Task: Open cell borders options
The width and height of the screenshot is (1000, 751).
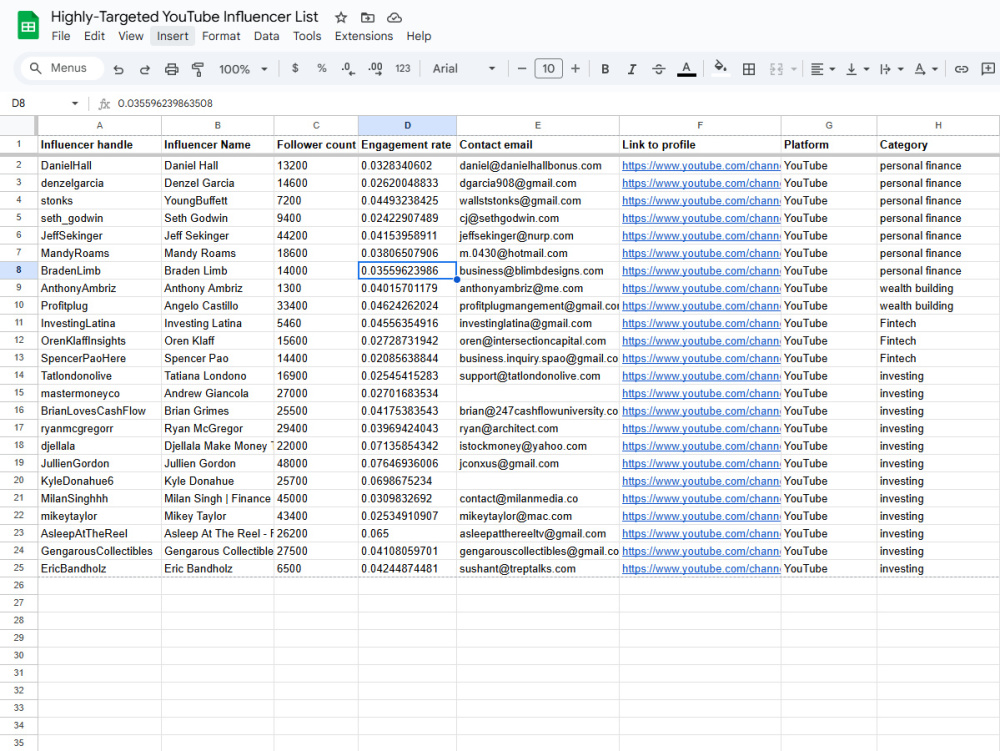Action: click(x=749, y=69)
